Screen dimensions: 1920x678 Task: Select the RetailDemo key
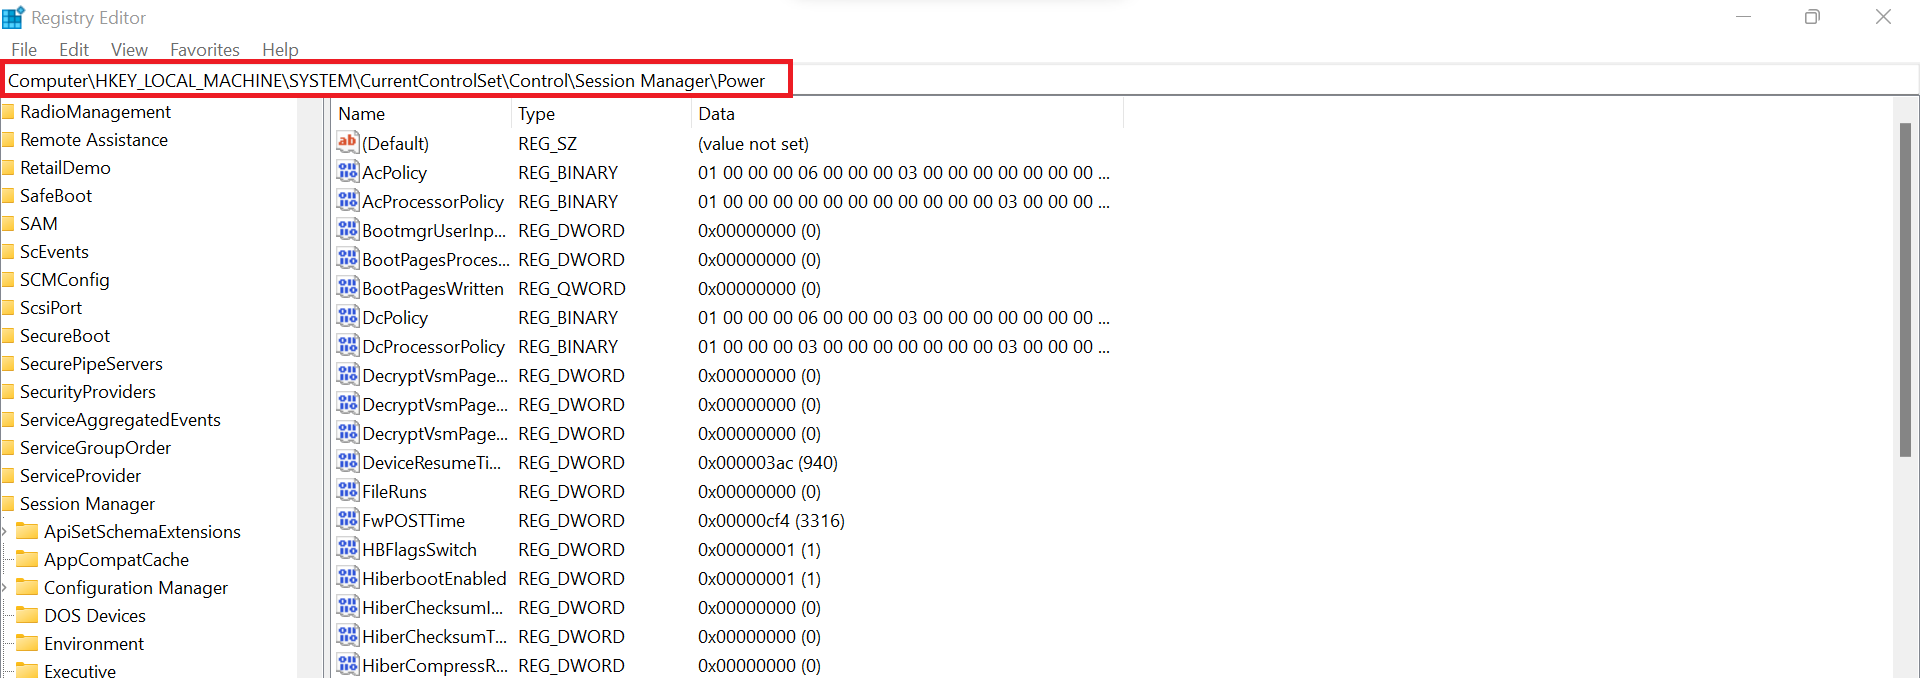coord(65,168)
